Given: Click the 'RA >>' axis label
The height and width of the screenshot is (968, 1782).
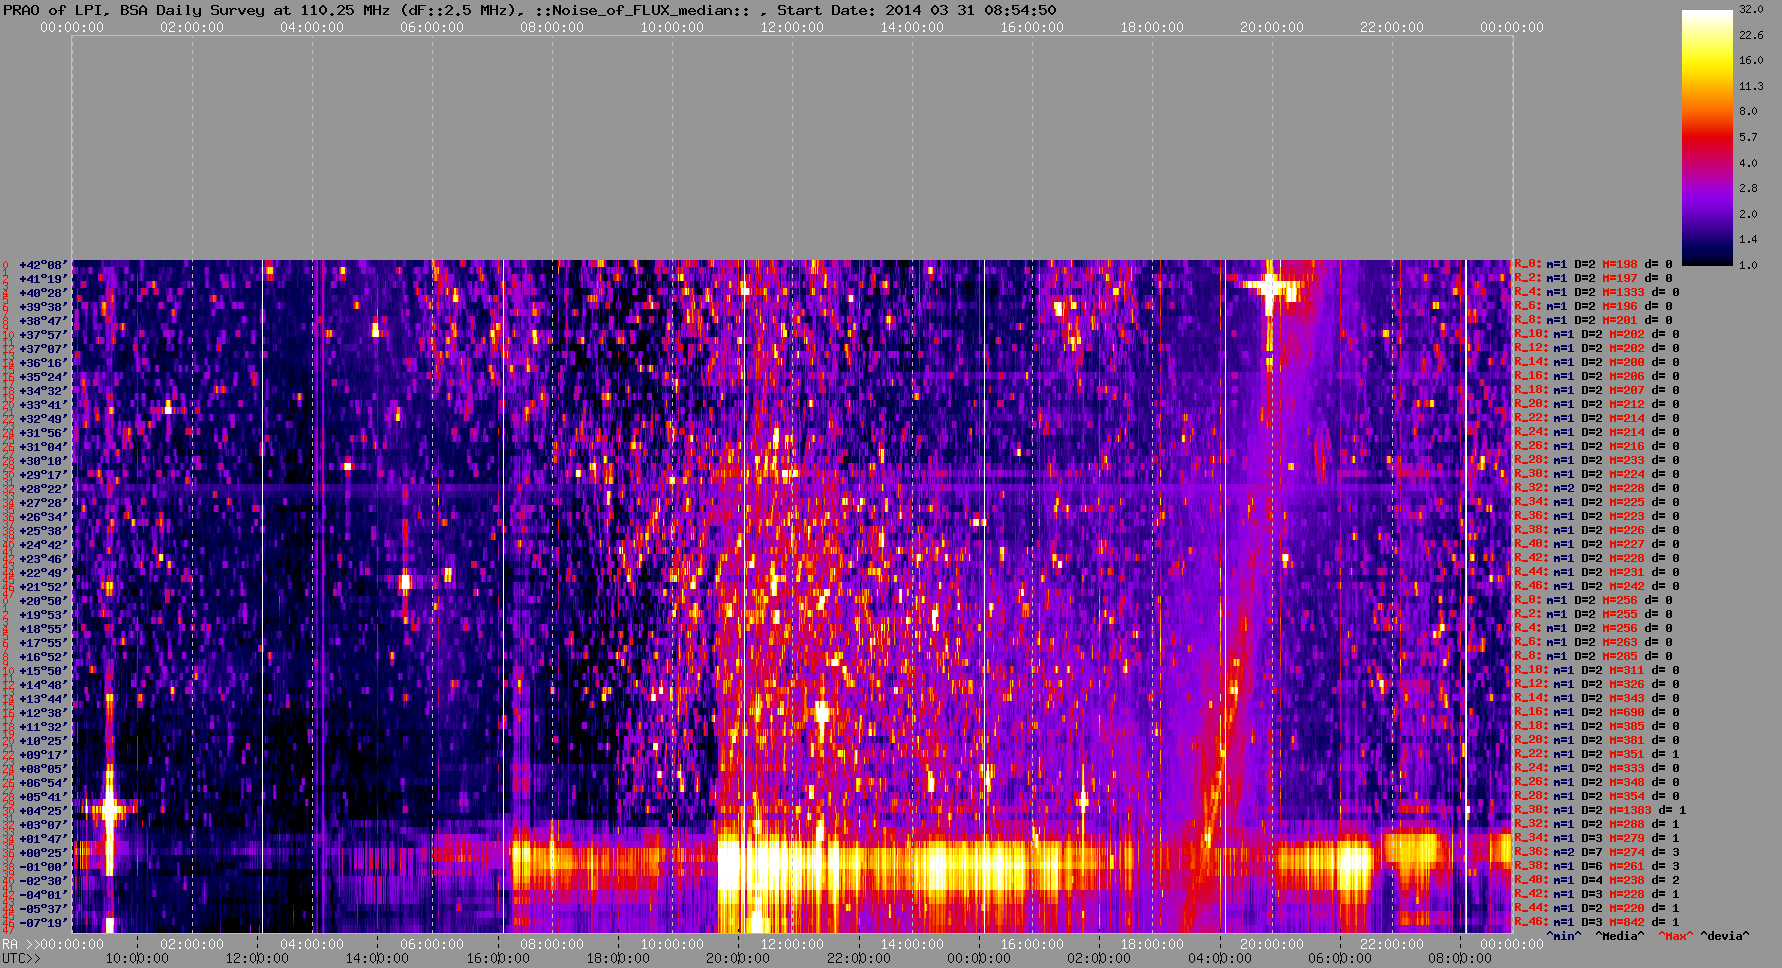Looking at the screenshot, I should [19, 945].
